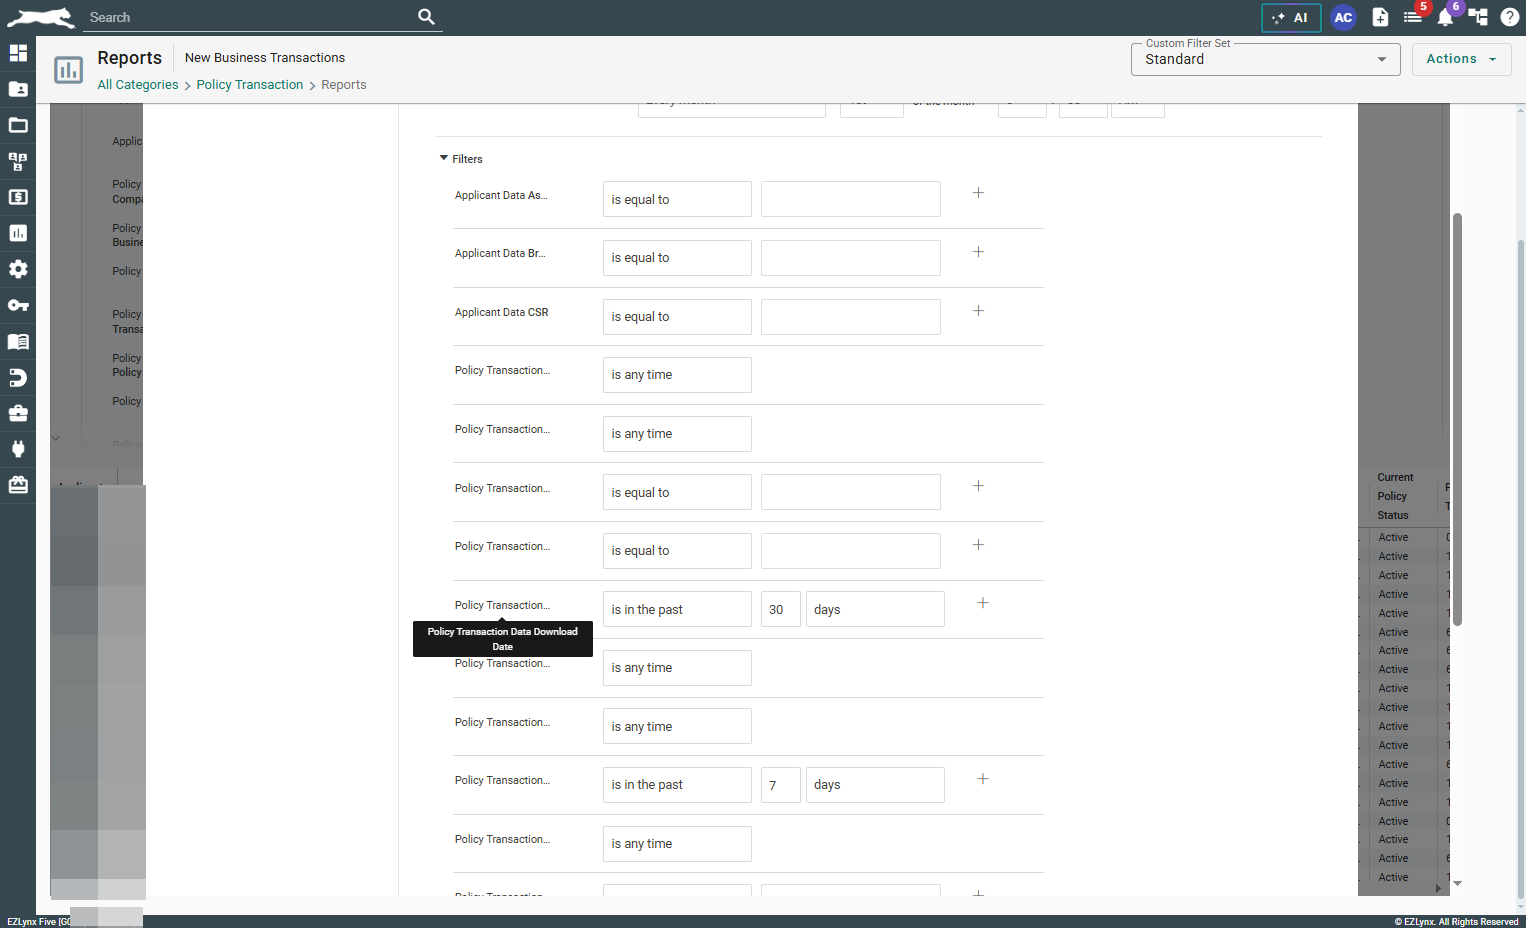Click the All Categories breadcrumb link
The width and height of the screenshot is (1526, 928).
[x=138, y=85]
